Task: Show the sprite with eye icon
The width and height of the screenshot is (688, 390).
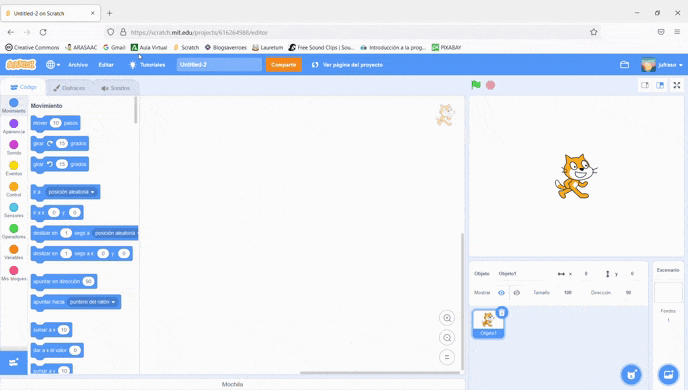Action: tap(502, 293)
